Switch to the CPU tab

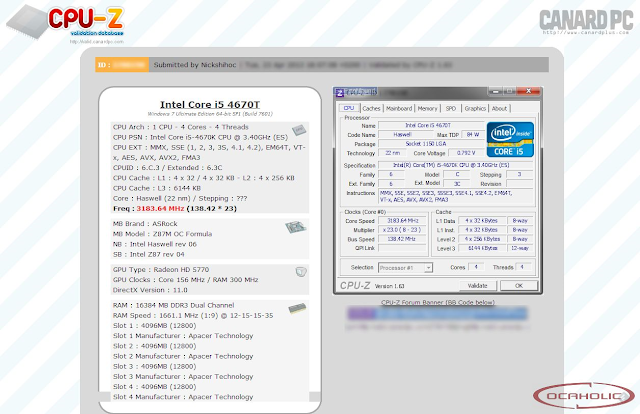click(349, 108)
